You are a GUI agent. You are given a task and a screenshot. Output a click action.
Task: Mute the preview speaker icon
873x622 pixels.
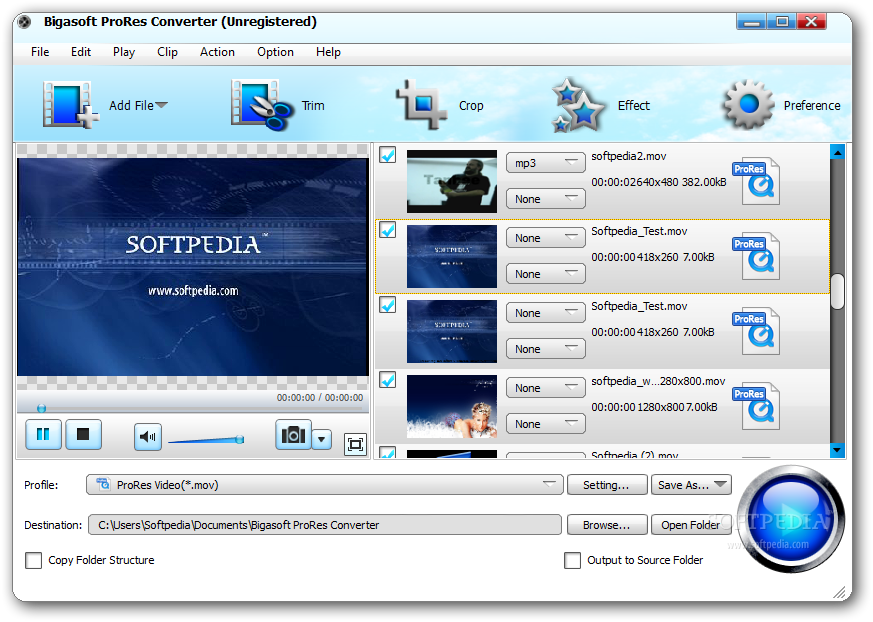click(148, 437)
